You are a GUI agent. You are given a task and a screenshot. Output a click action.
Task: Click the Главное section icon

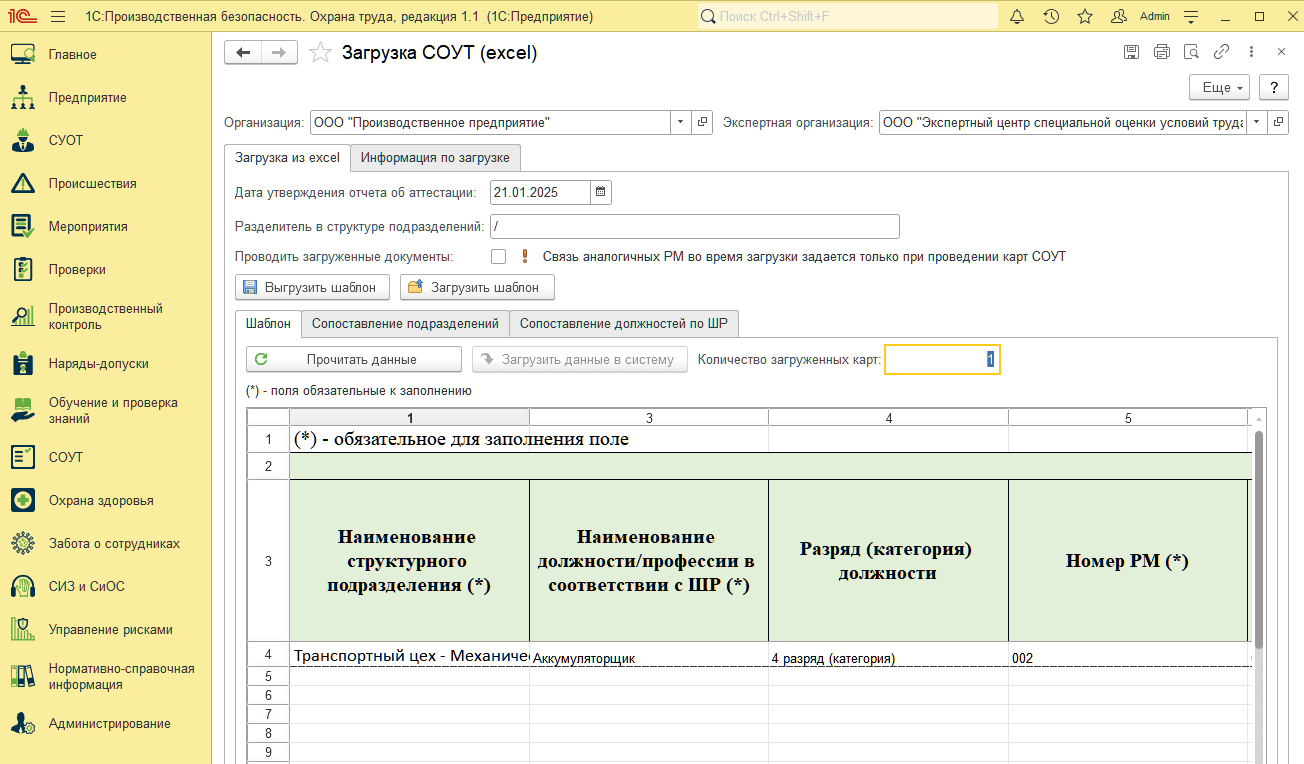tap(23, 54)
